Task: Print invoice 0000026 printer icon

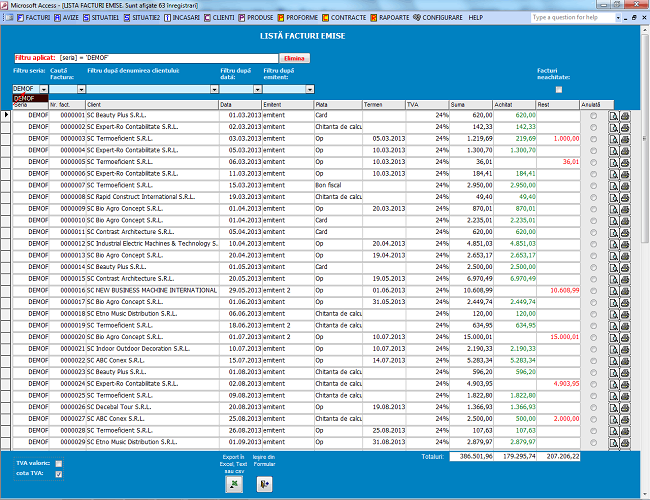Action: point(625,408)
